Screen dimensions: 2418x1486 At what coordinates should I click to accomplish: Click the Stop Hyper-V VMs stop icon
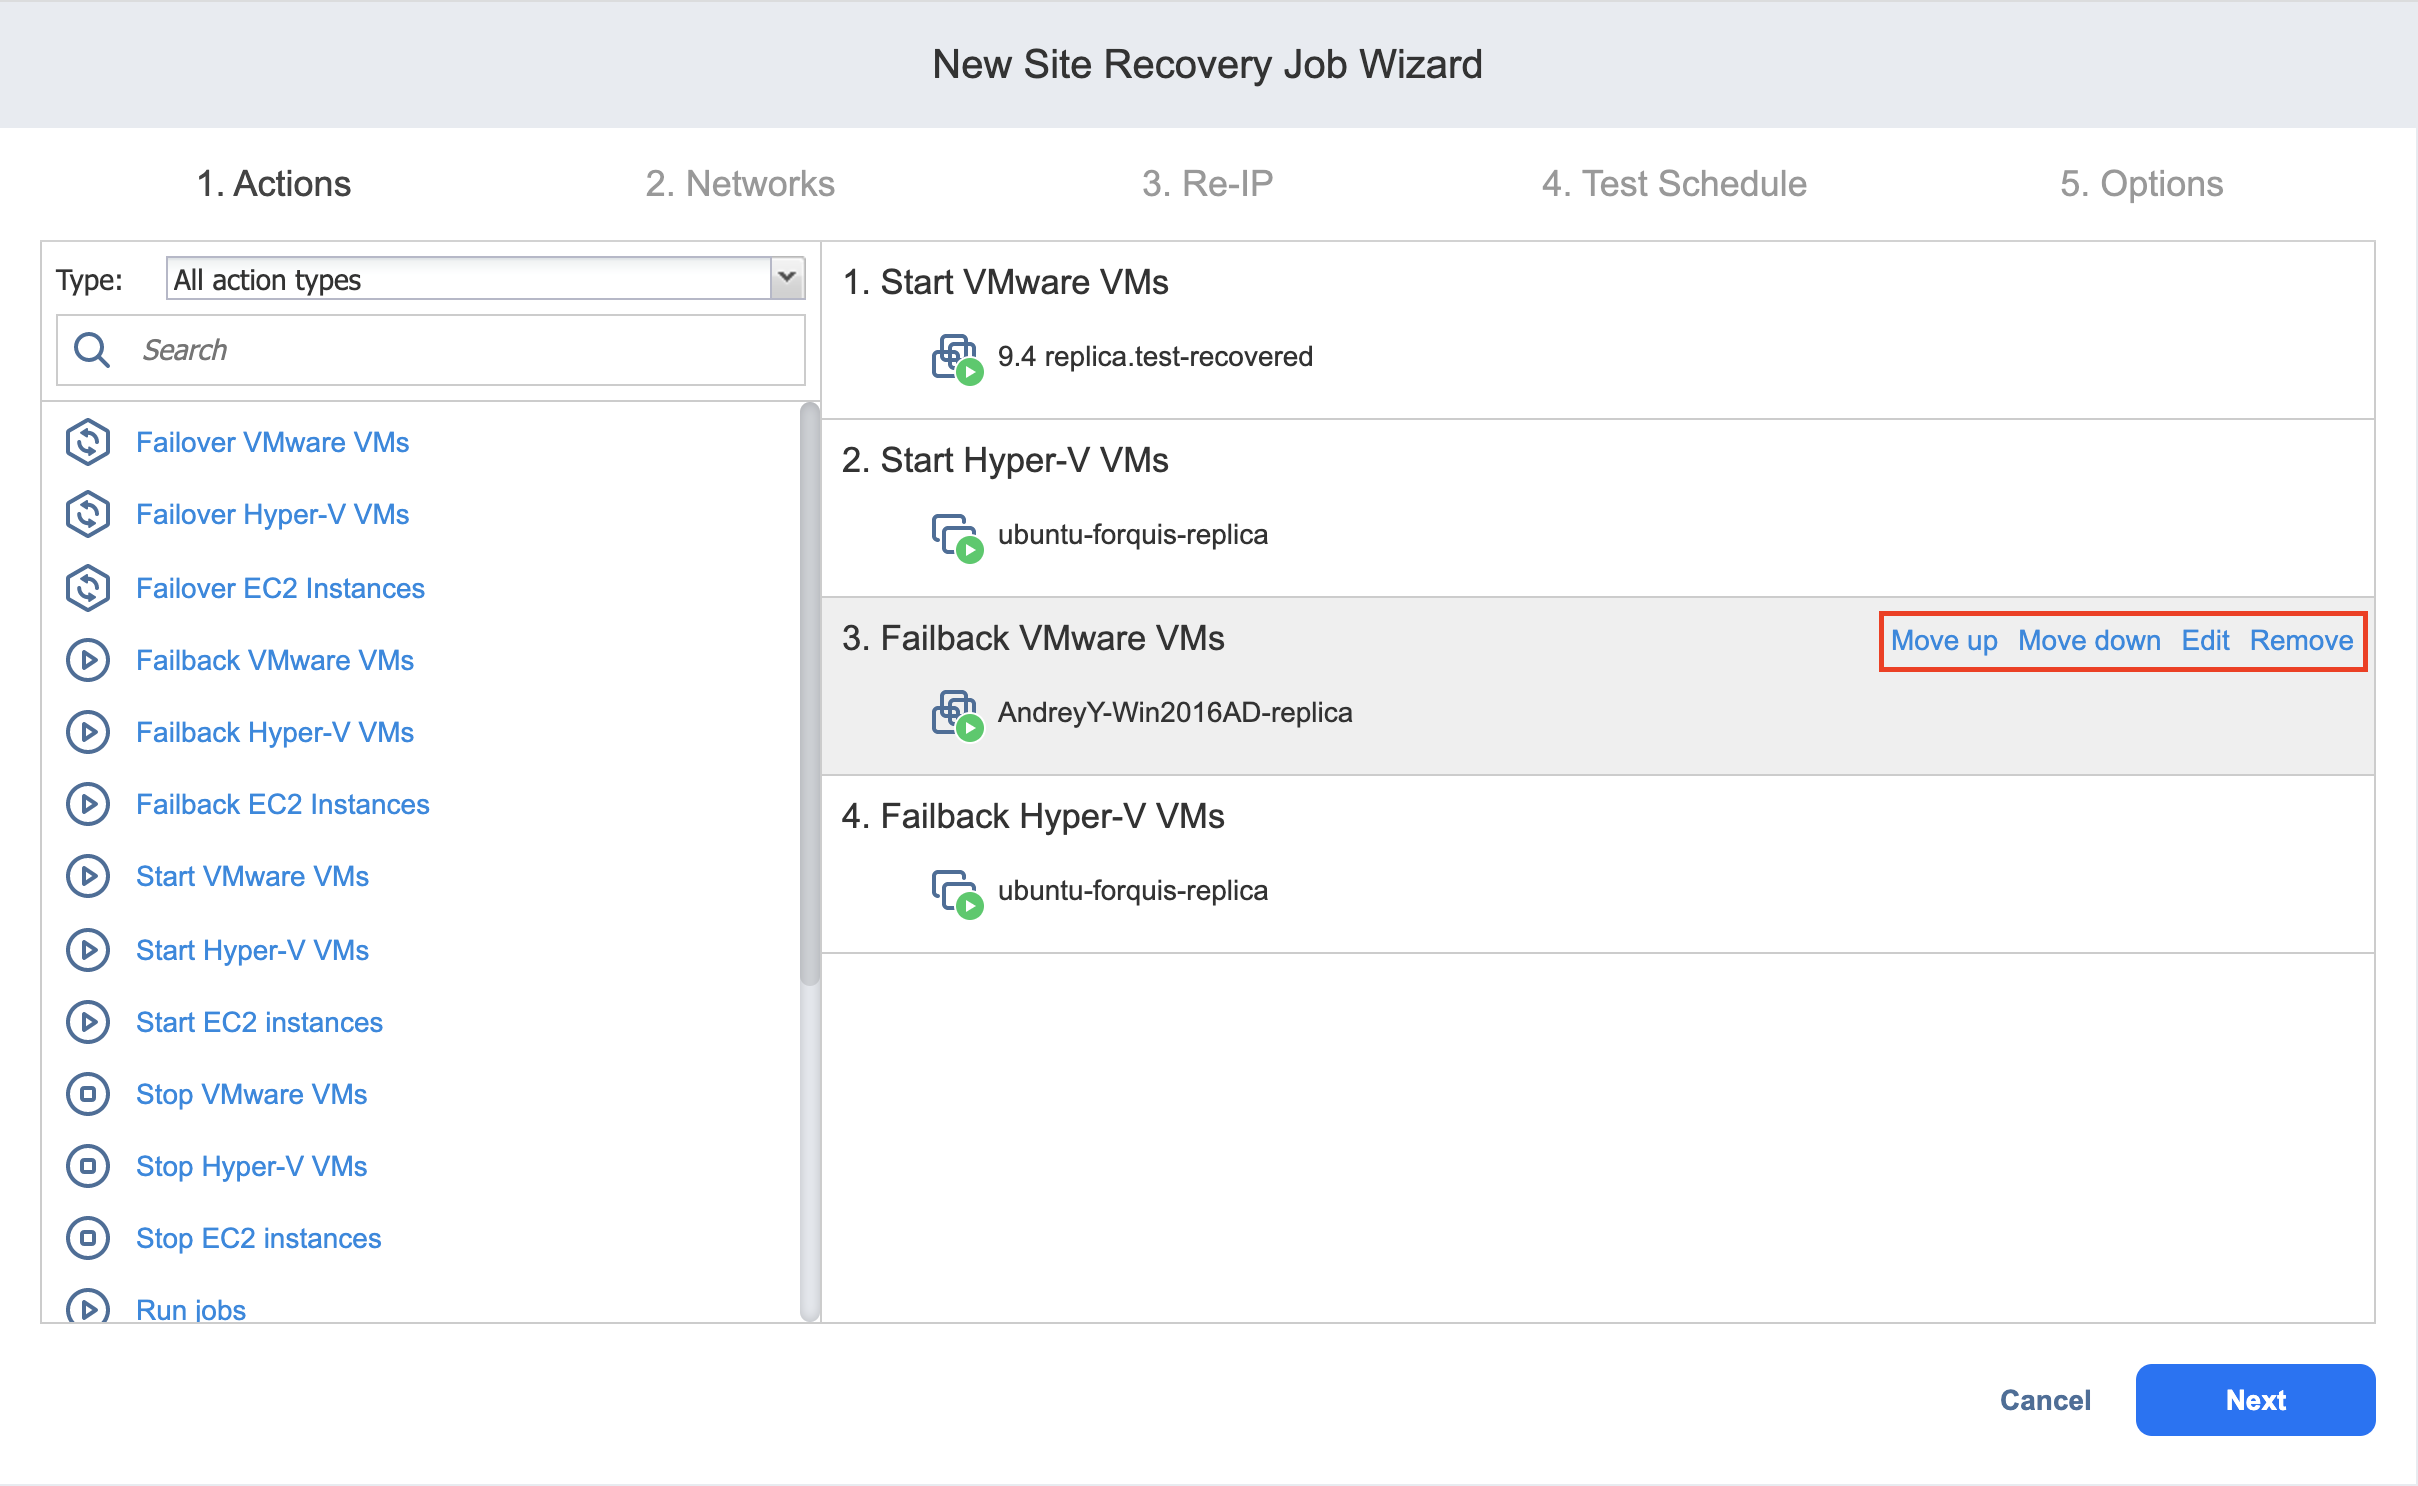coord(88,1166)
